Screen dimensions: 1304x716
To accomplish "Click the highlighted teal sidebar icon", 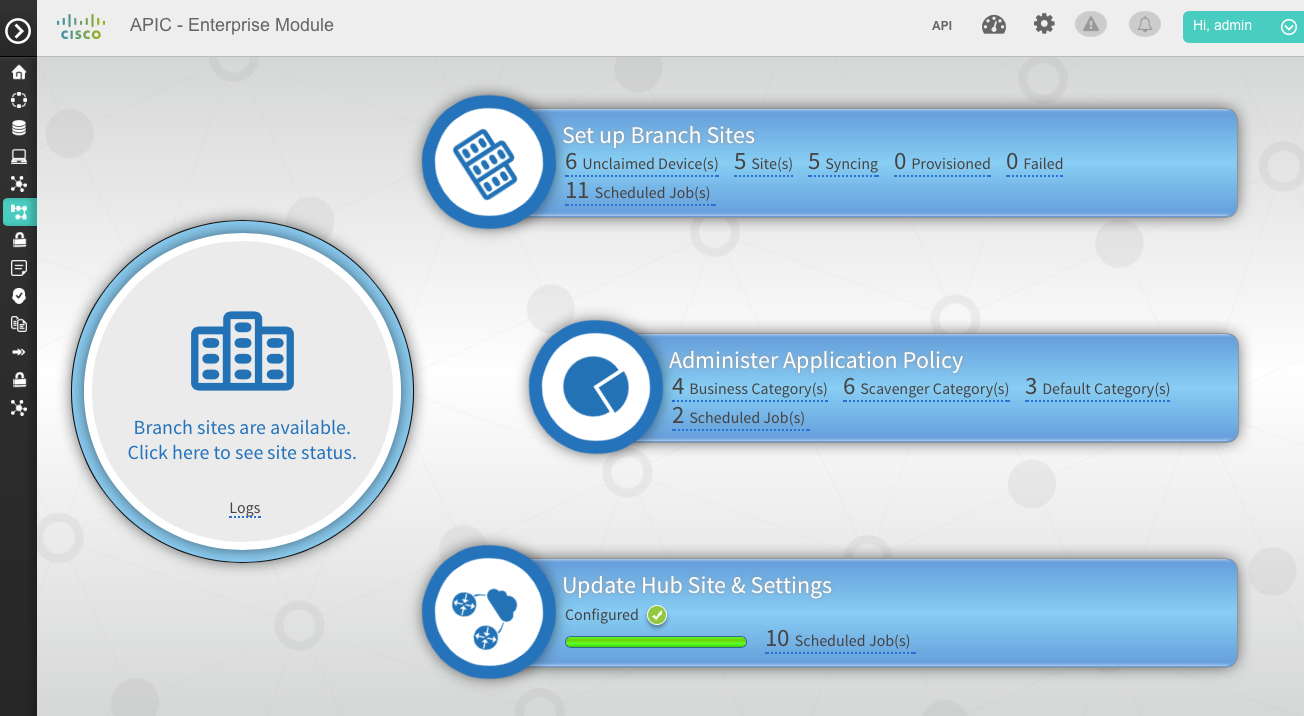I will (18, 211).
